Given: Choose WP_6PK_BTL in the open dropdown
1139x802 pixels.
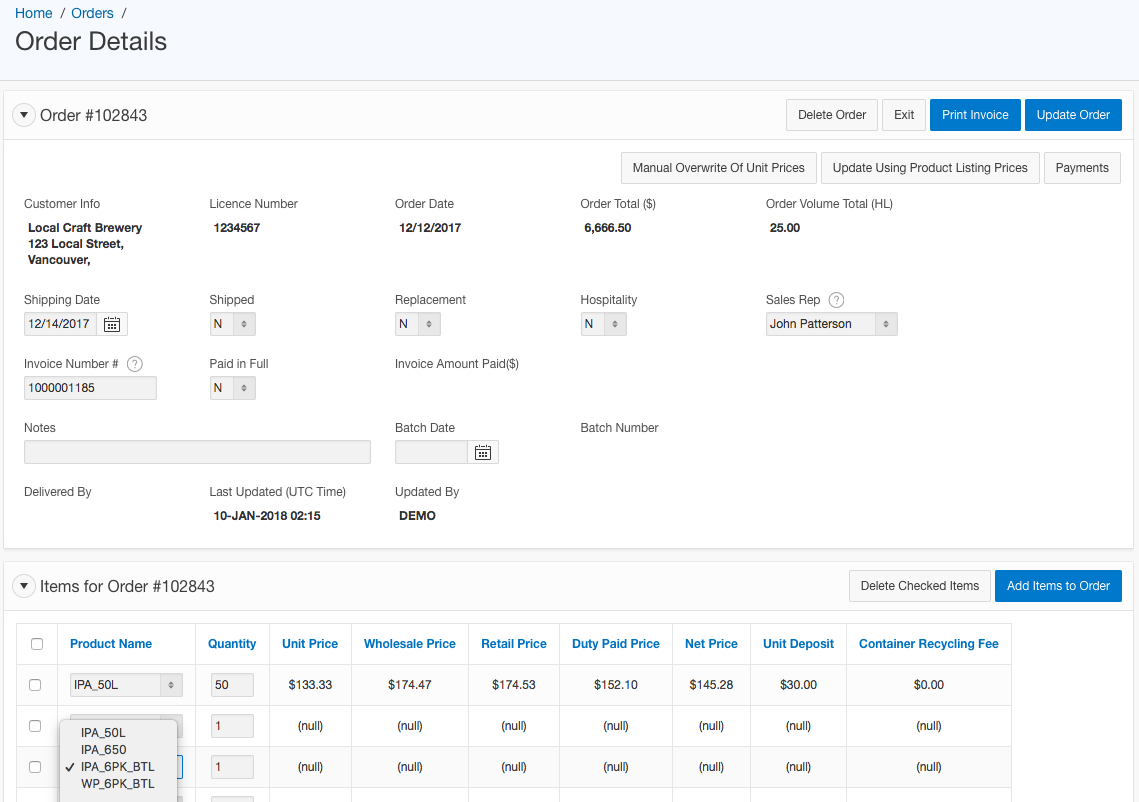Looking at the screenshot, I should (x=118, y=784).
